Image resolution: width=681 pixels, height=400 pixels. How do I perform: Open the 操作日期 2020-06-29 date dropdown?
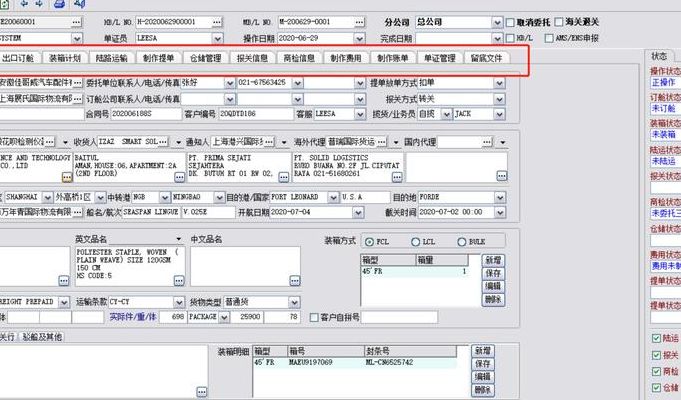pos(360,38)
